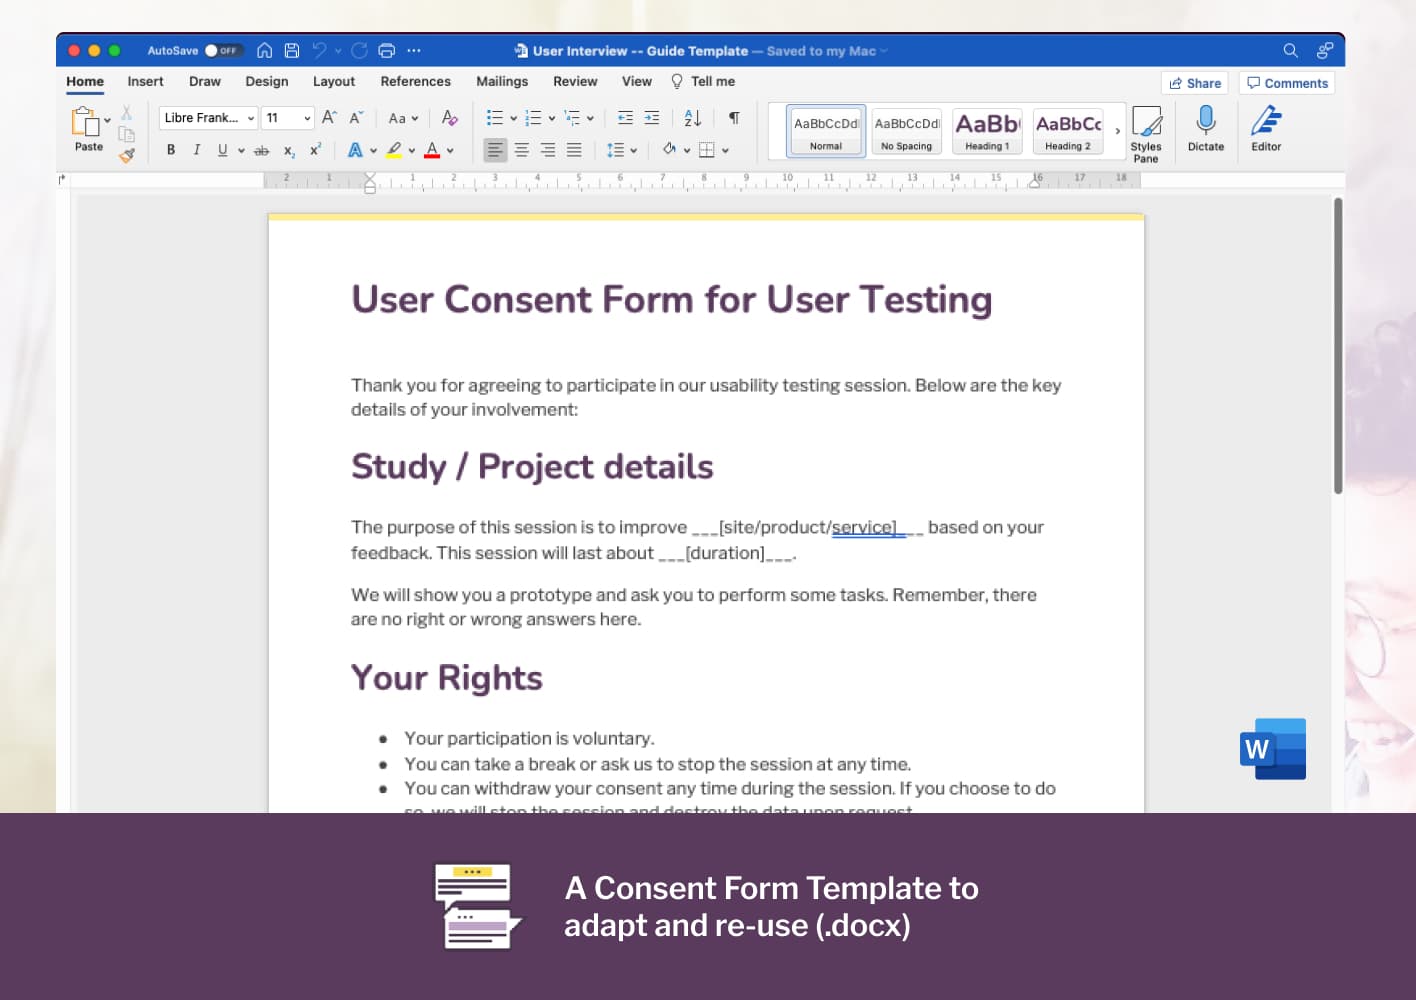Viewport: 1416px width, 1000px height.
Task: Apply bold formatting
Action: click(171, 150)
